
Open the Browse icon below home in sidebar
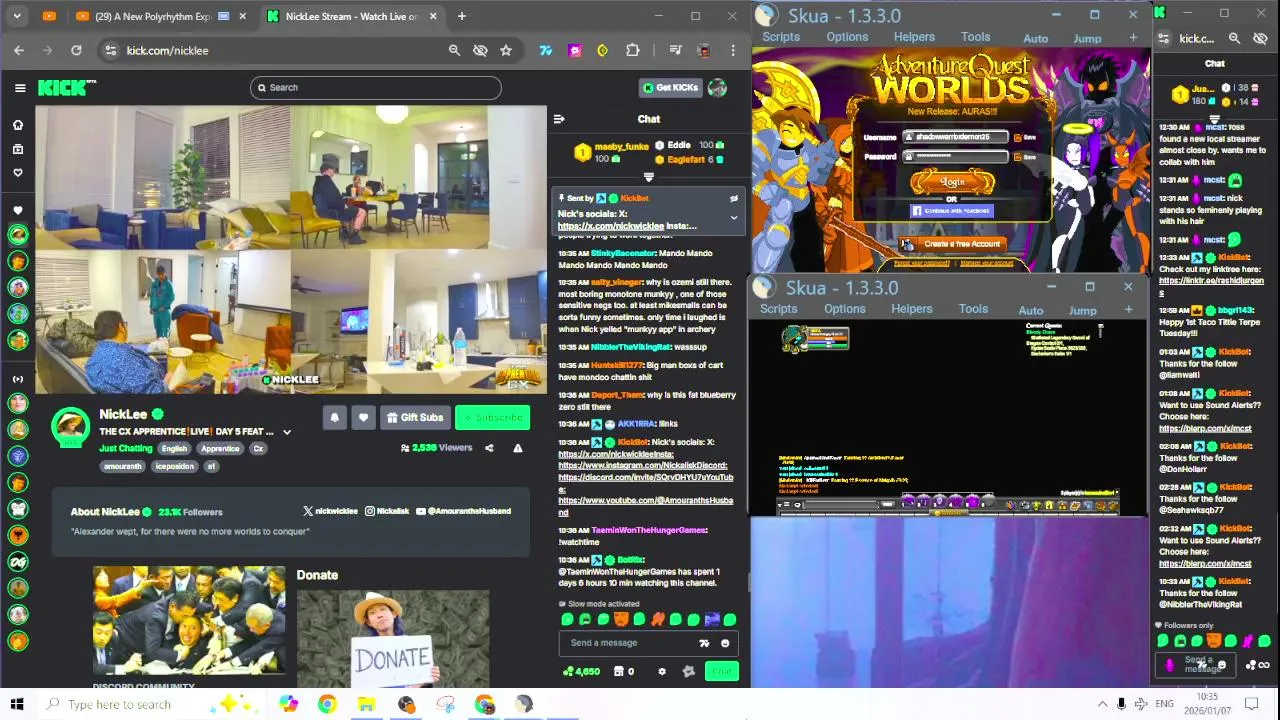pyautogui.click(x=18, y=149)
